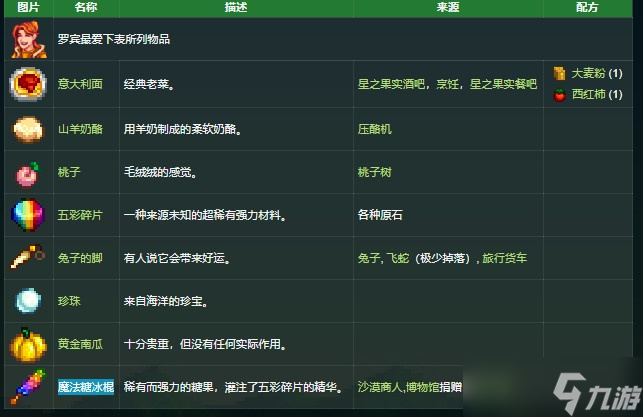Click the 描述 column header
This screenshot has width=643, height=417.
coord(236,7)
